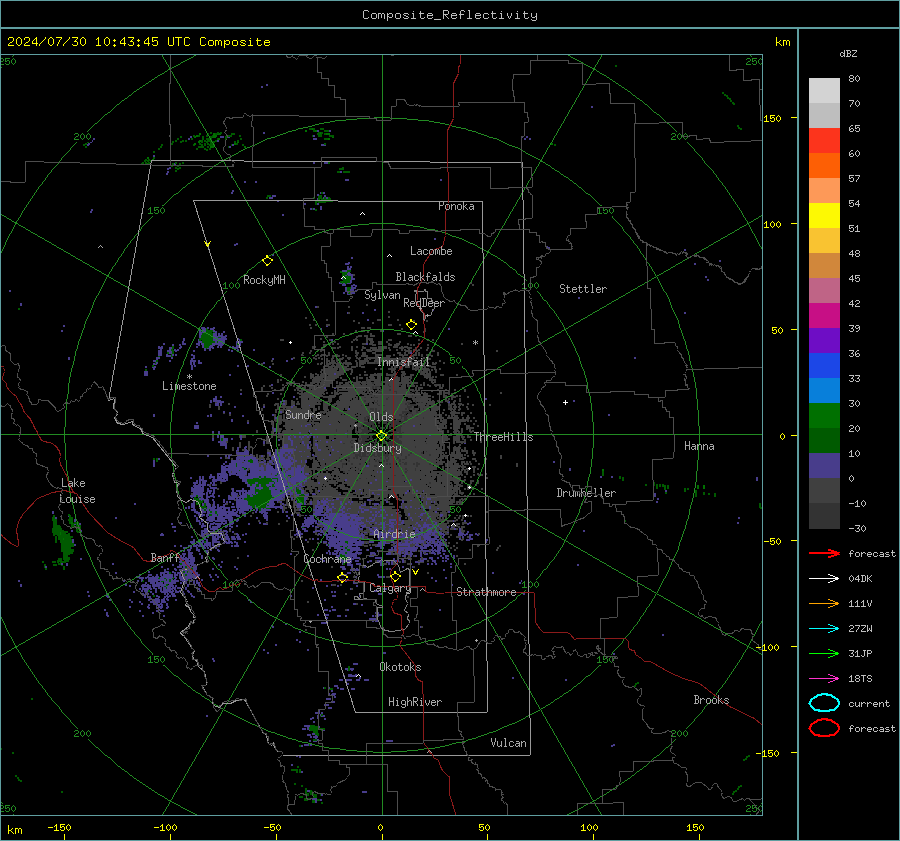Click the lightest gray swatch beside 80 dBZ

point(824,91)
